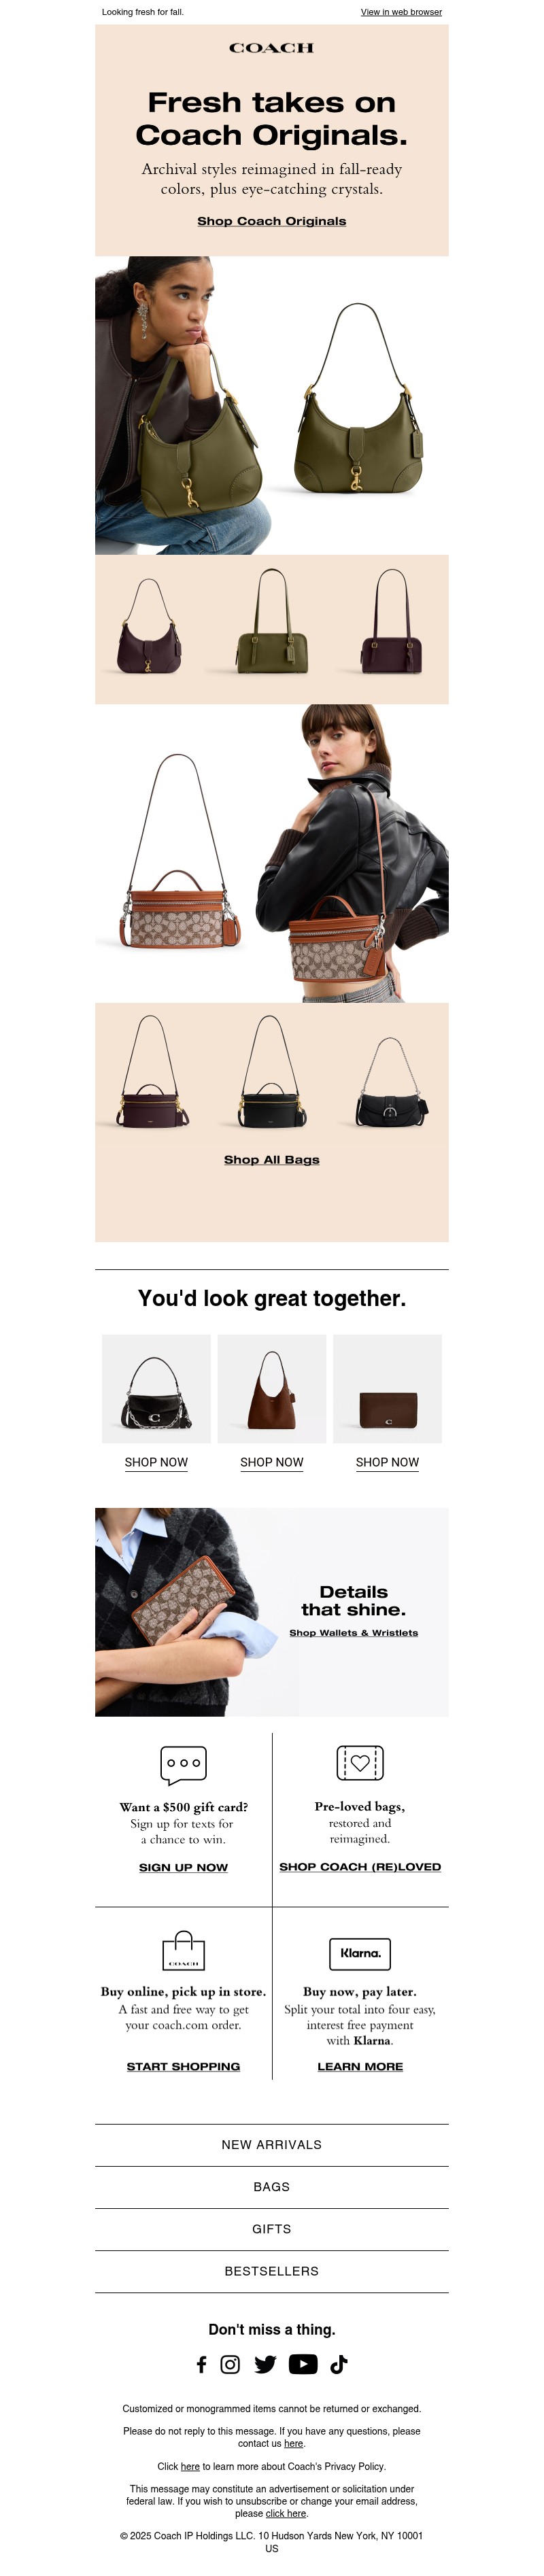Open the Facebook social icon

[x=201, y=2364]
